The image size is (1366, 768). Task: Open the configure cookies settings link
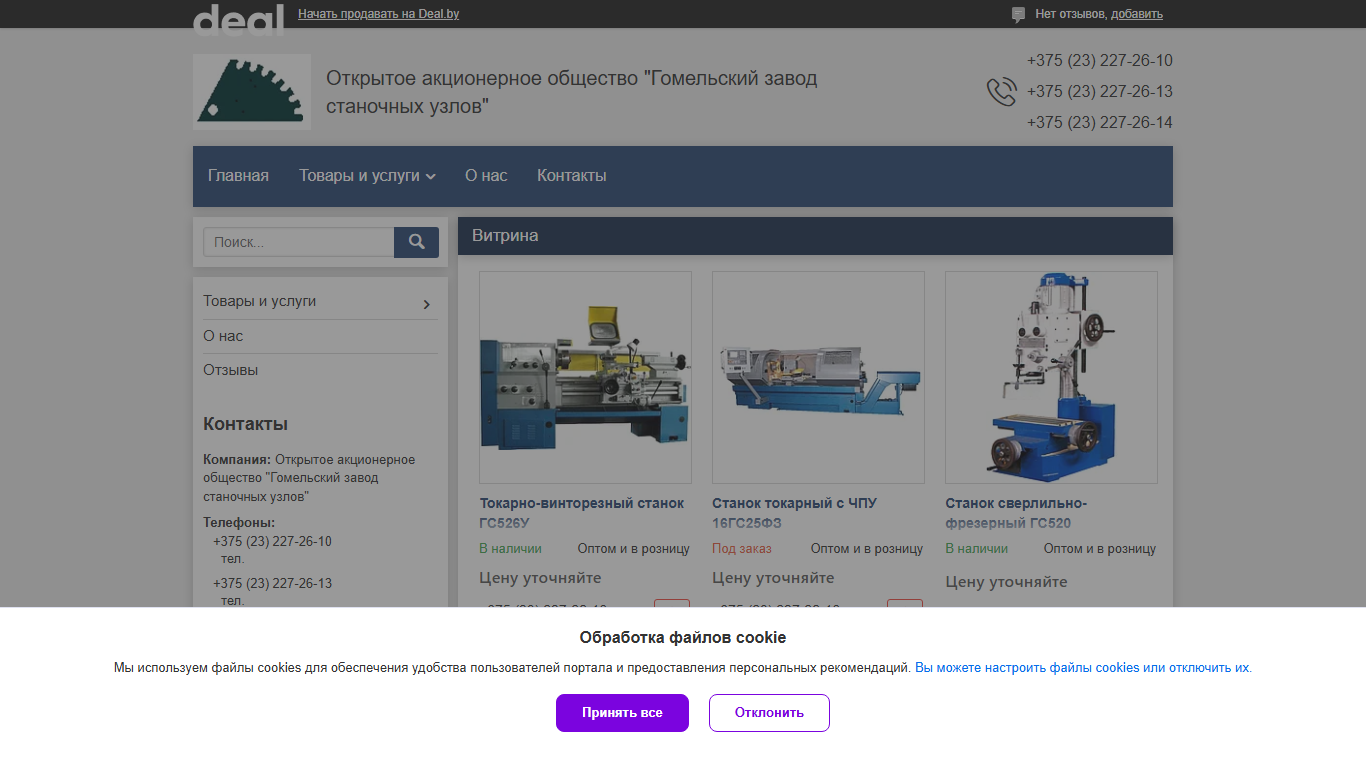(1083, 668)
